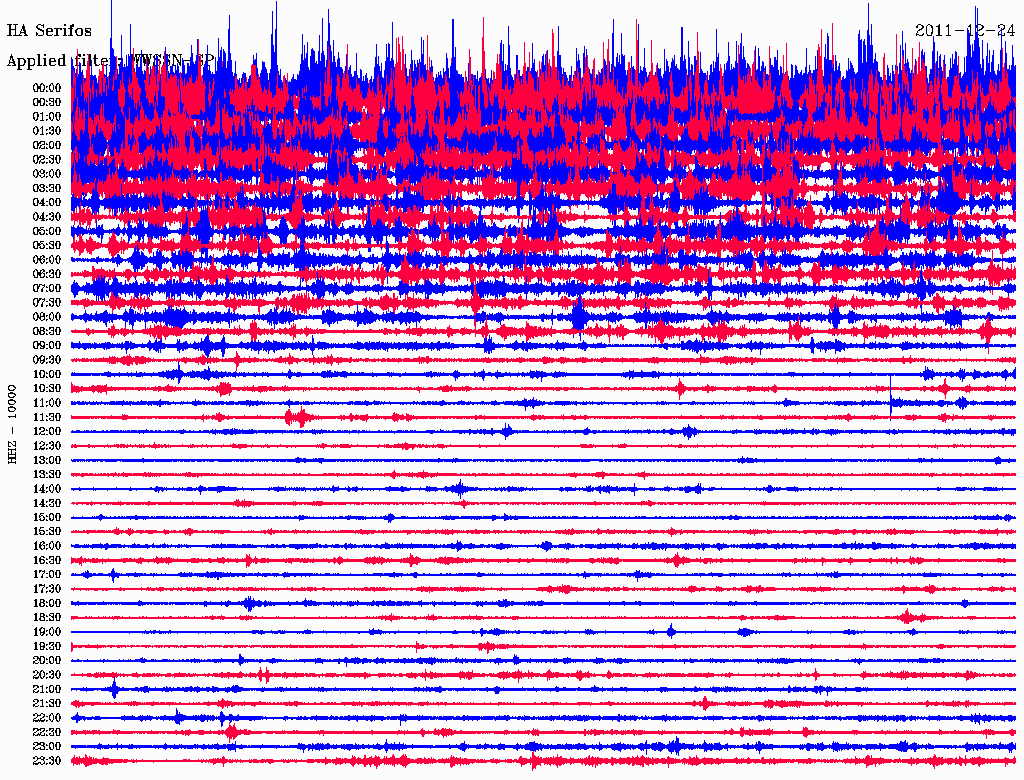Image resolution: width=1024 pixels, height=780 pixels.
Task: Click the station name 'HA Serifos'
Action: (49, 31)
